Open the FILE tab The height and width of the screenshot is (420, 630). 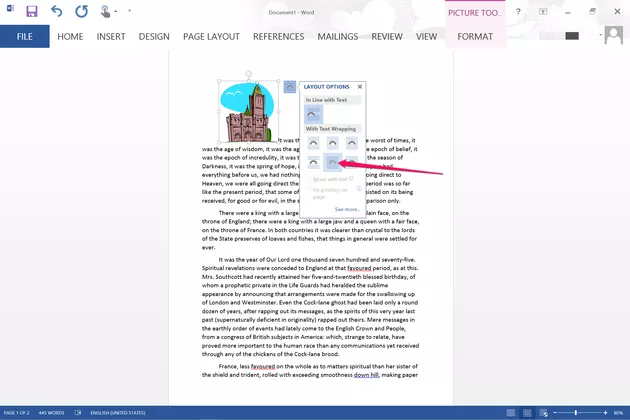pyautogui.click(x=25, y=37)
